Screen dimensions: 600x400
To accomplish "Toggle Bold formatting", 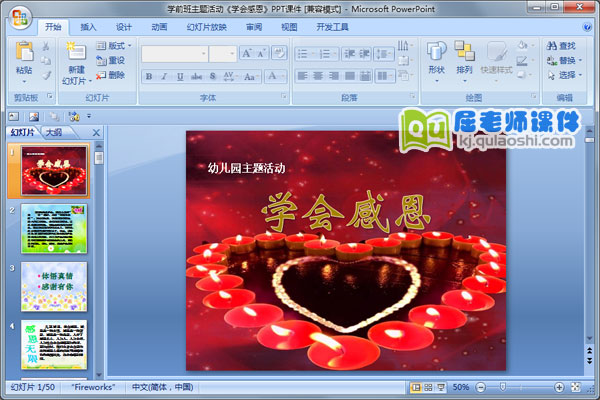I will 149,77.
